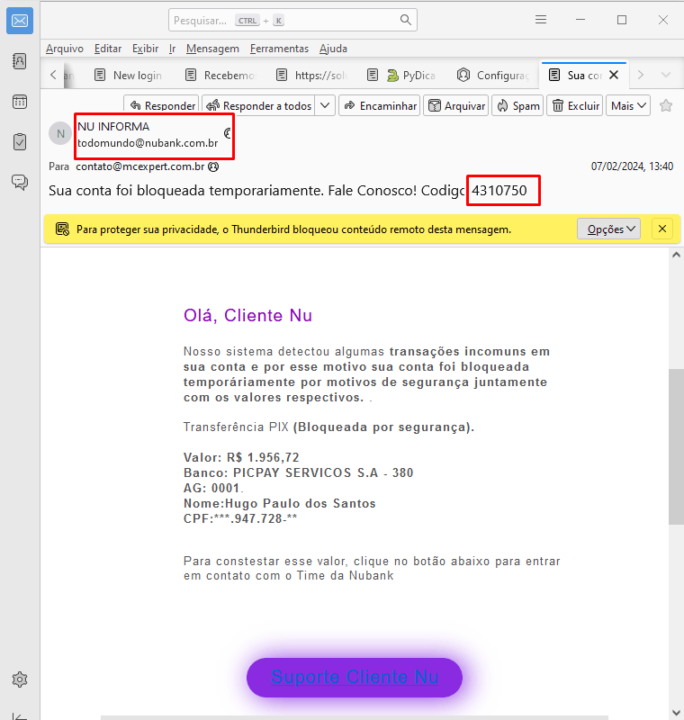Screen dimensions: 684x720
Task: Click the horizontal scrollbar at bottom
Action: click(354, 717)
